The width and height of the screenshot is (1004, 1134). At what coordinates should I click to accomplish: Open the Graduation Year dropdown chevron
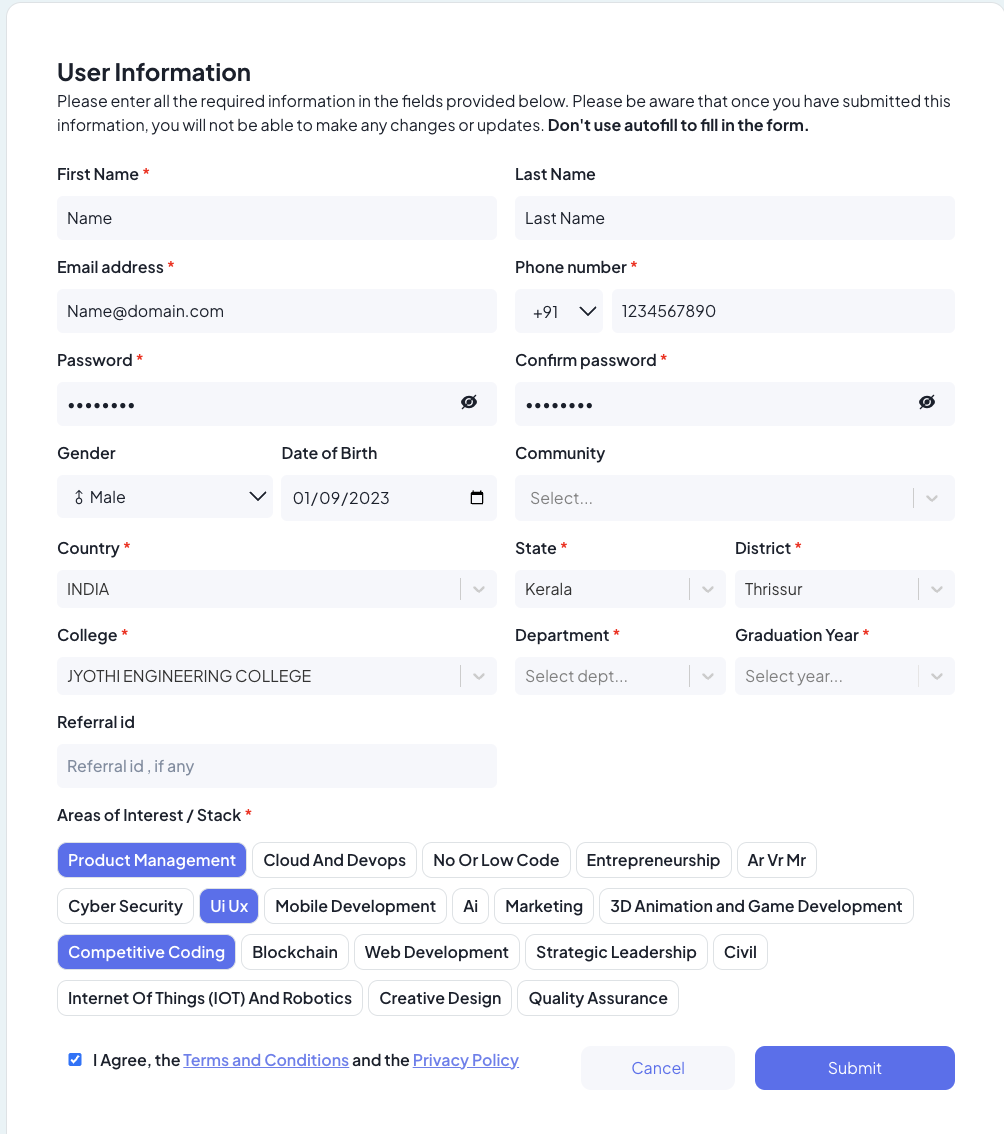[937, 676]
